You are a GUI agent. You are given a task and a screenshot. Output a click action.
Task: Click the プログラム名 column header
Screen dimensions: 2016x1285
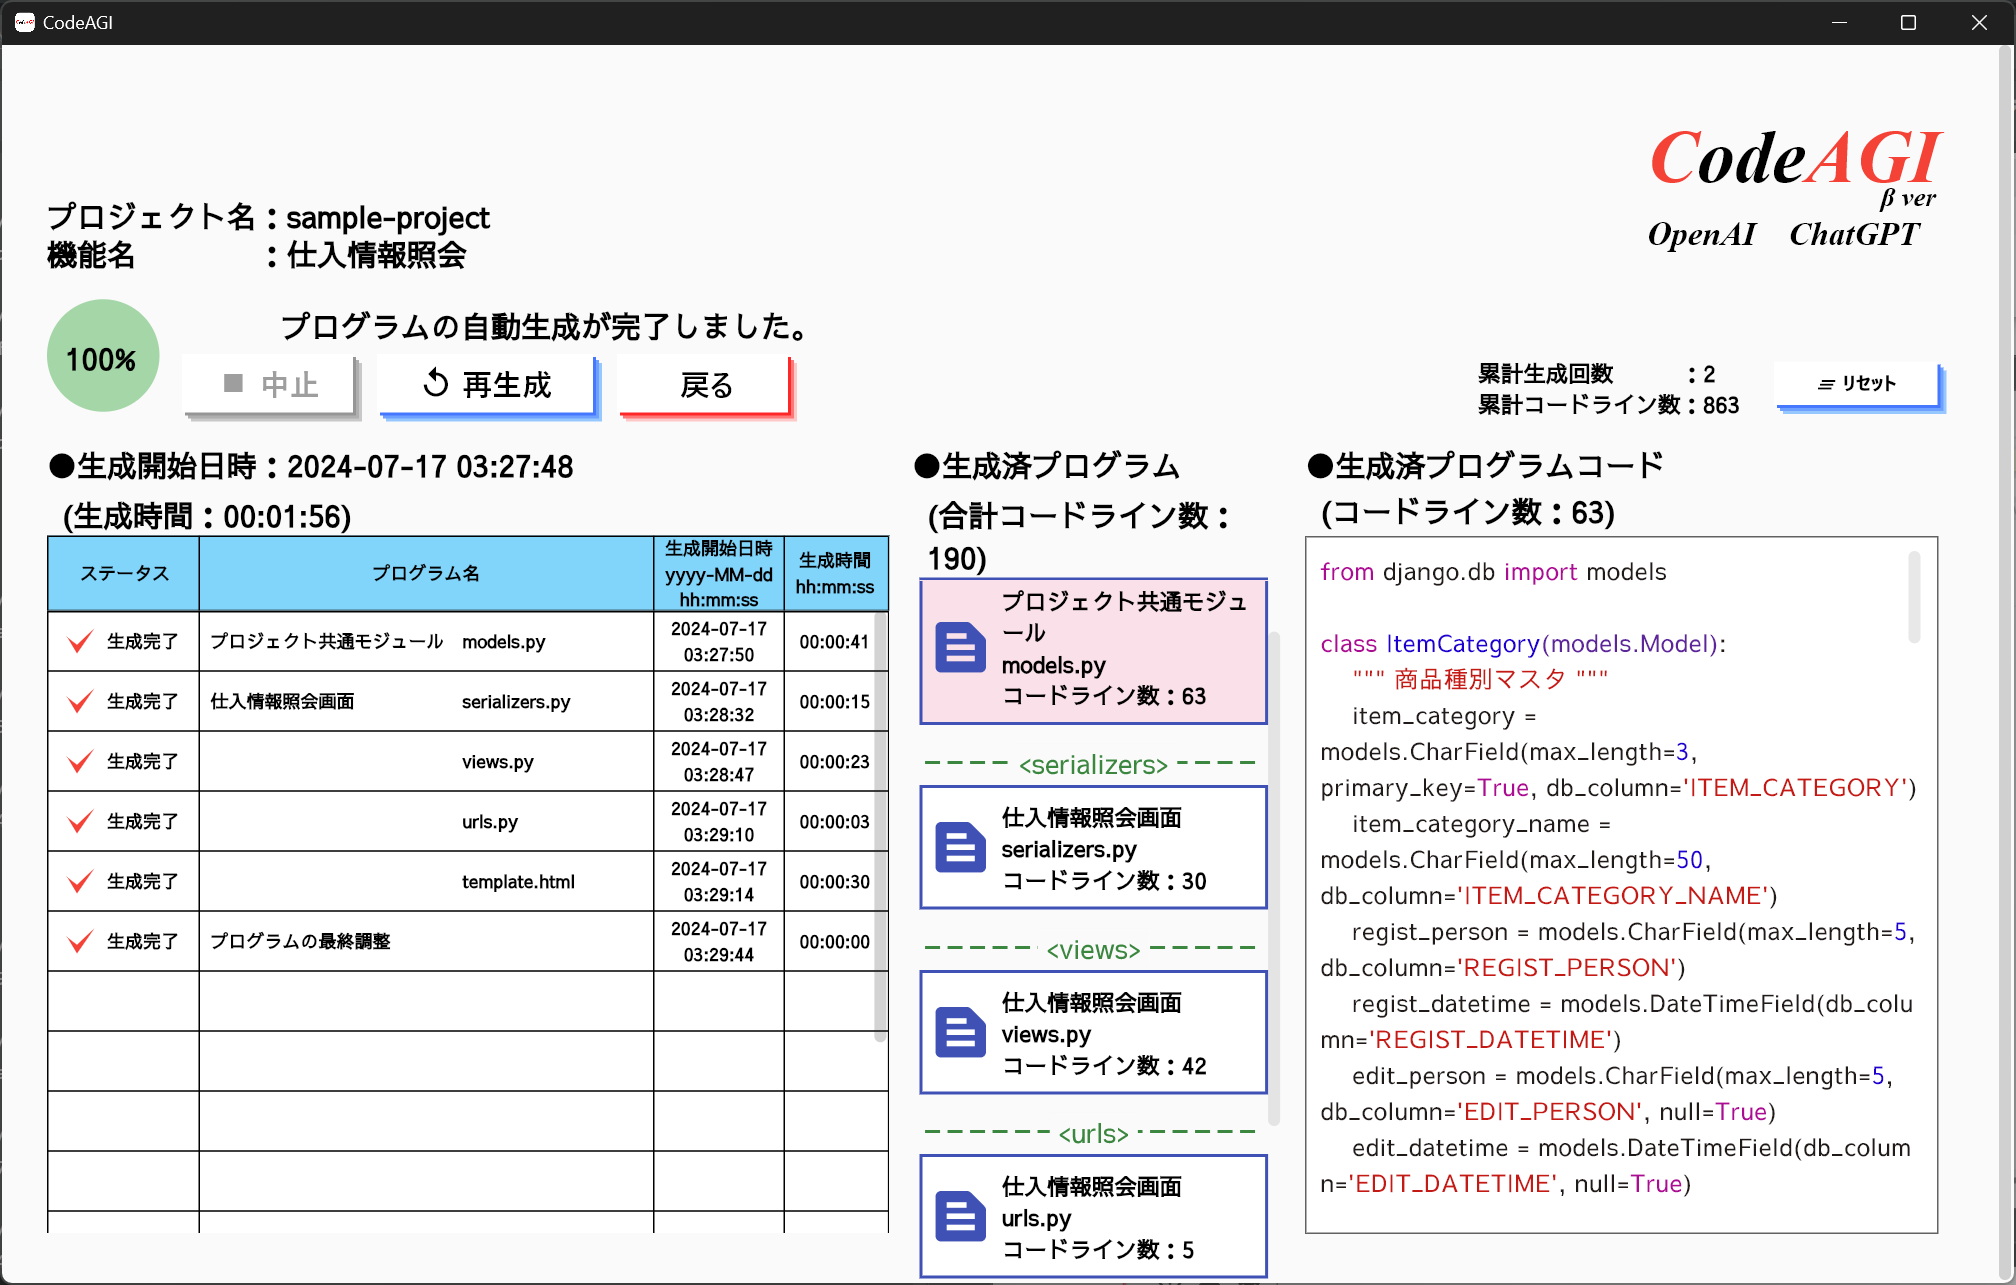click(x=426, y=573)
